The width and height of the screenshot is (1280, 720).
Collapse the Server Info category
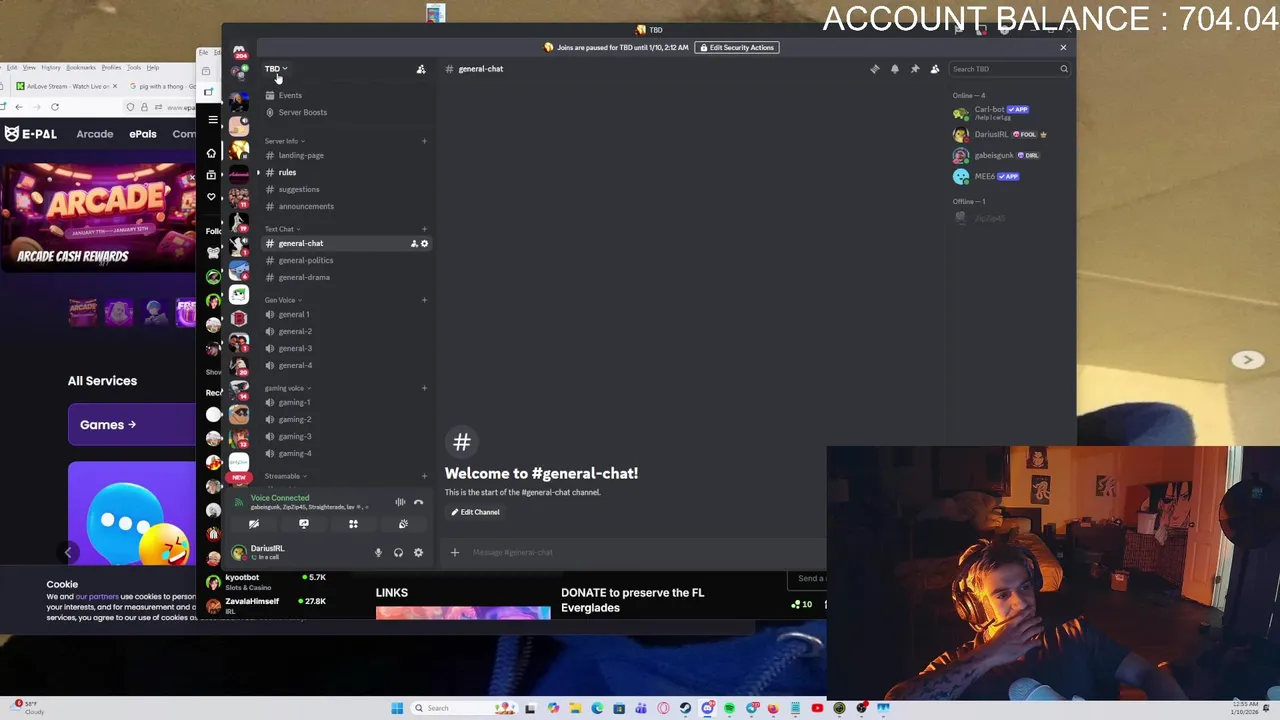[284, 141]
